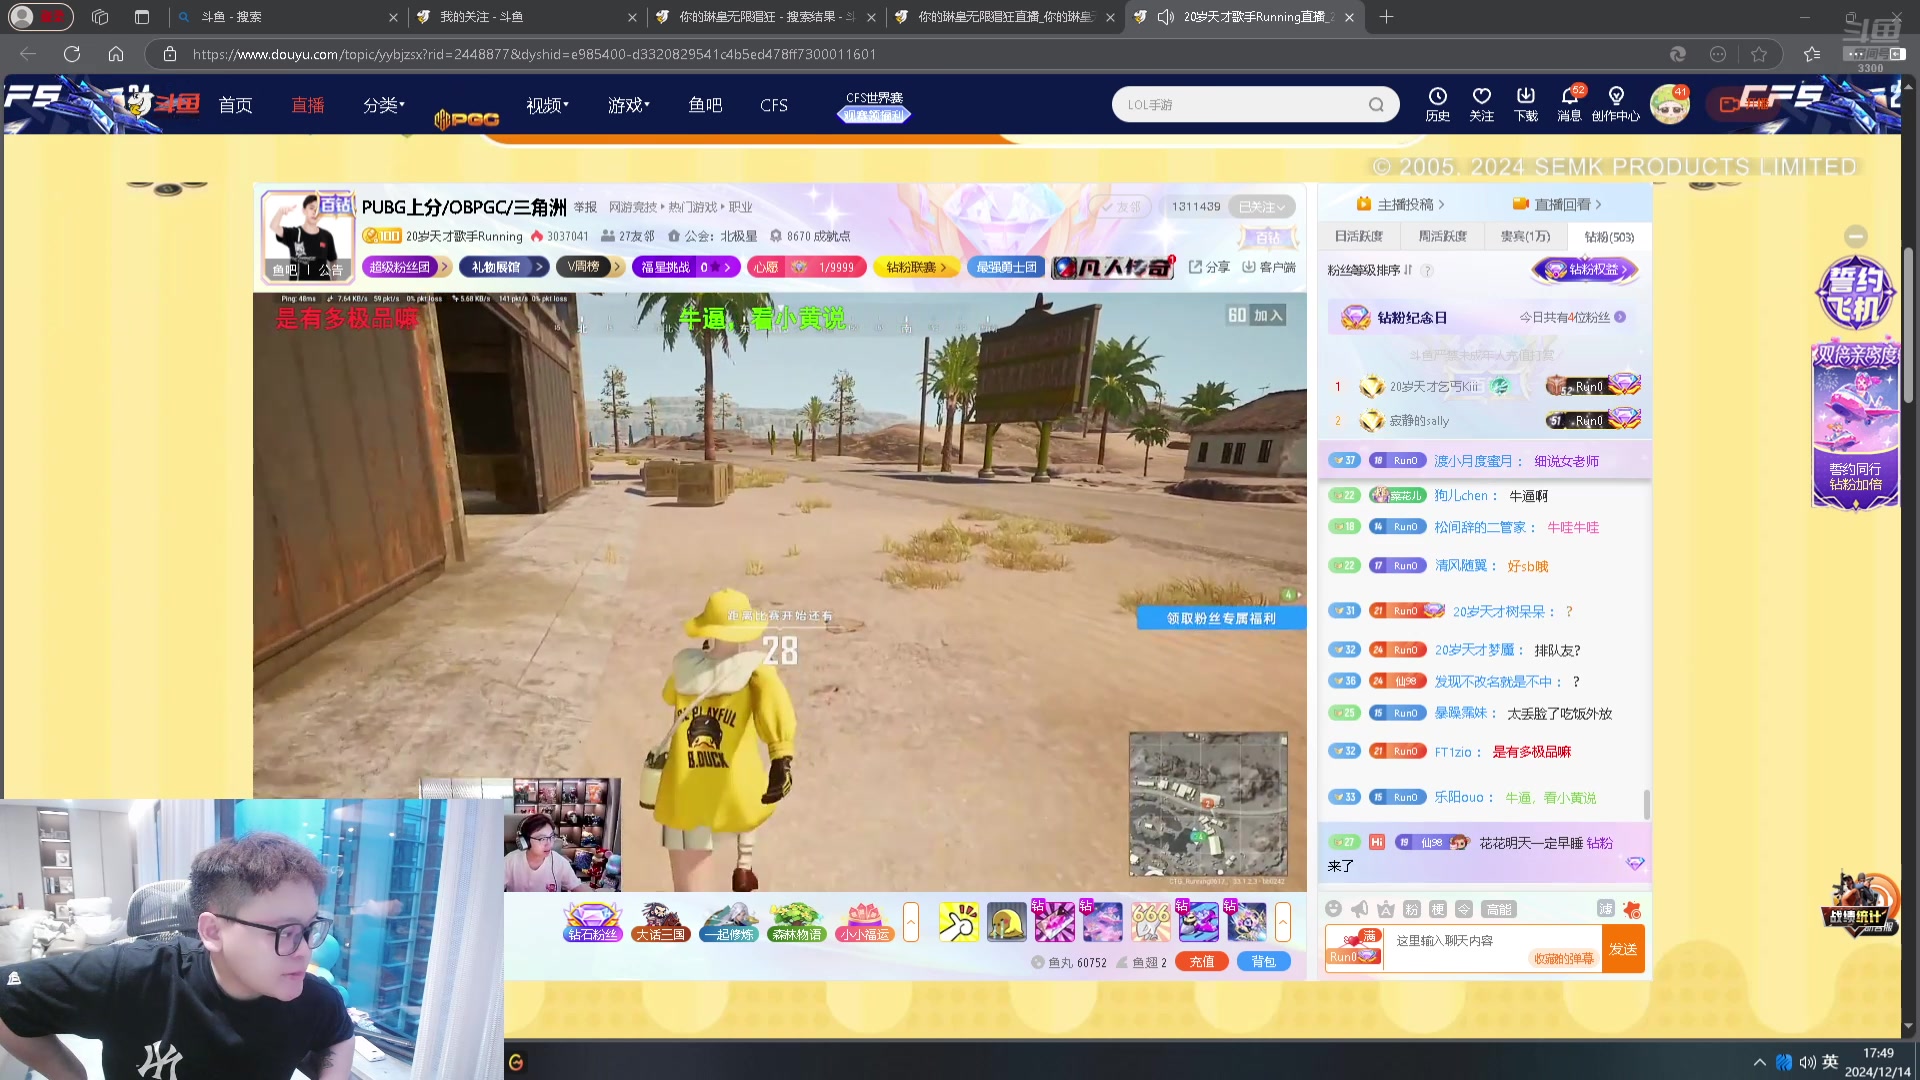Click the search magnifier in the search box
This screenshot has width=1920, height=1080.
tap(1376, 105)
